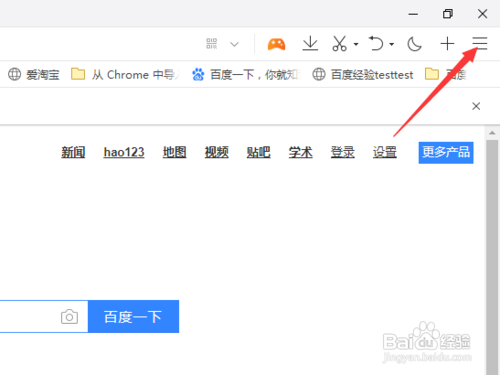500x375 pixels.
Task: Open the orange game controller icon
Action: coord(276,44)
